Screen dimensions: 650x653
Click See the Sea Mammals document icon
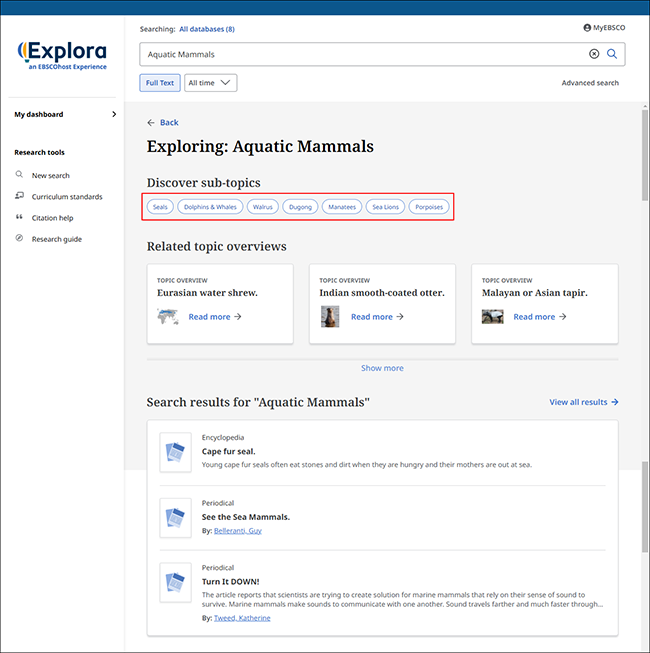point(175,518)
